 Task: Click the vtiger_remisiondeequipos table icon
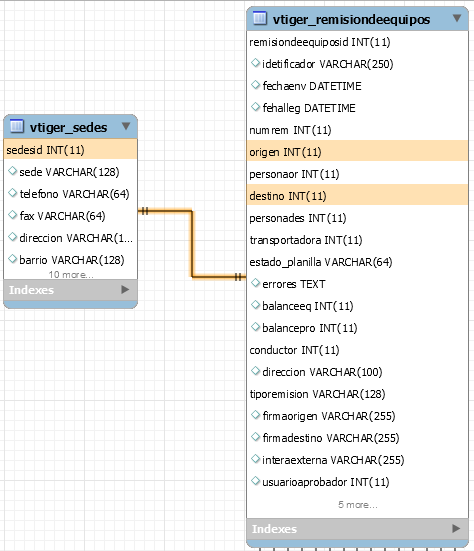click(260, 18)
